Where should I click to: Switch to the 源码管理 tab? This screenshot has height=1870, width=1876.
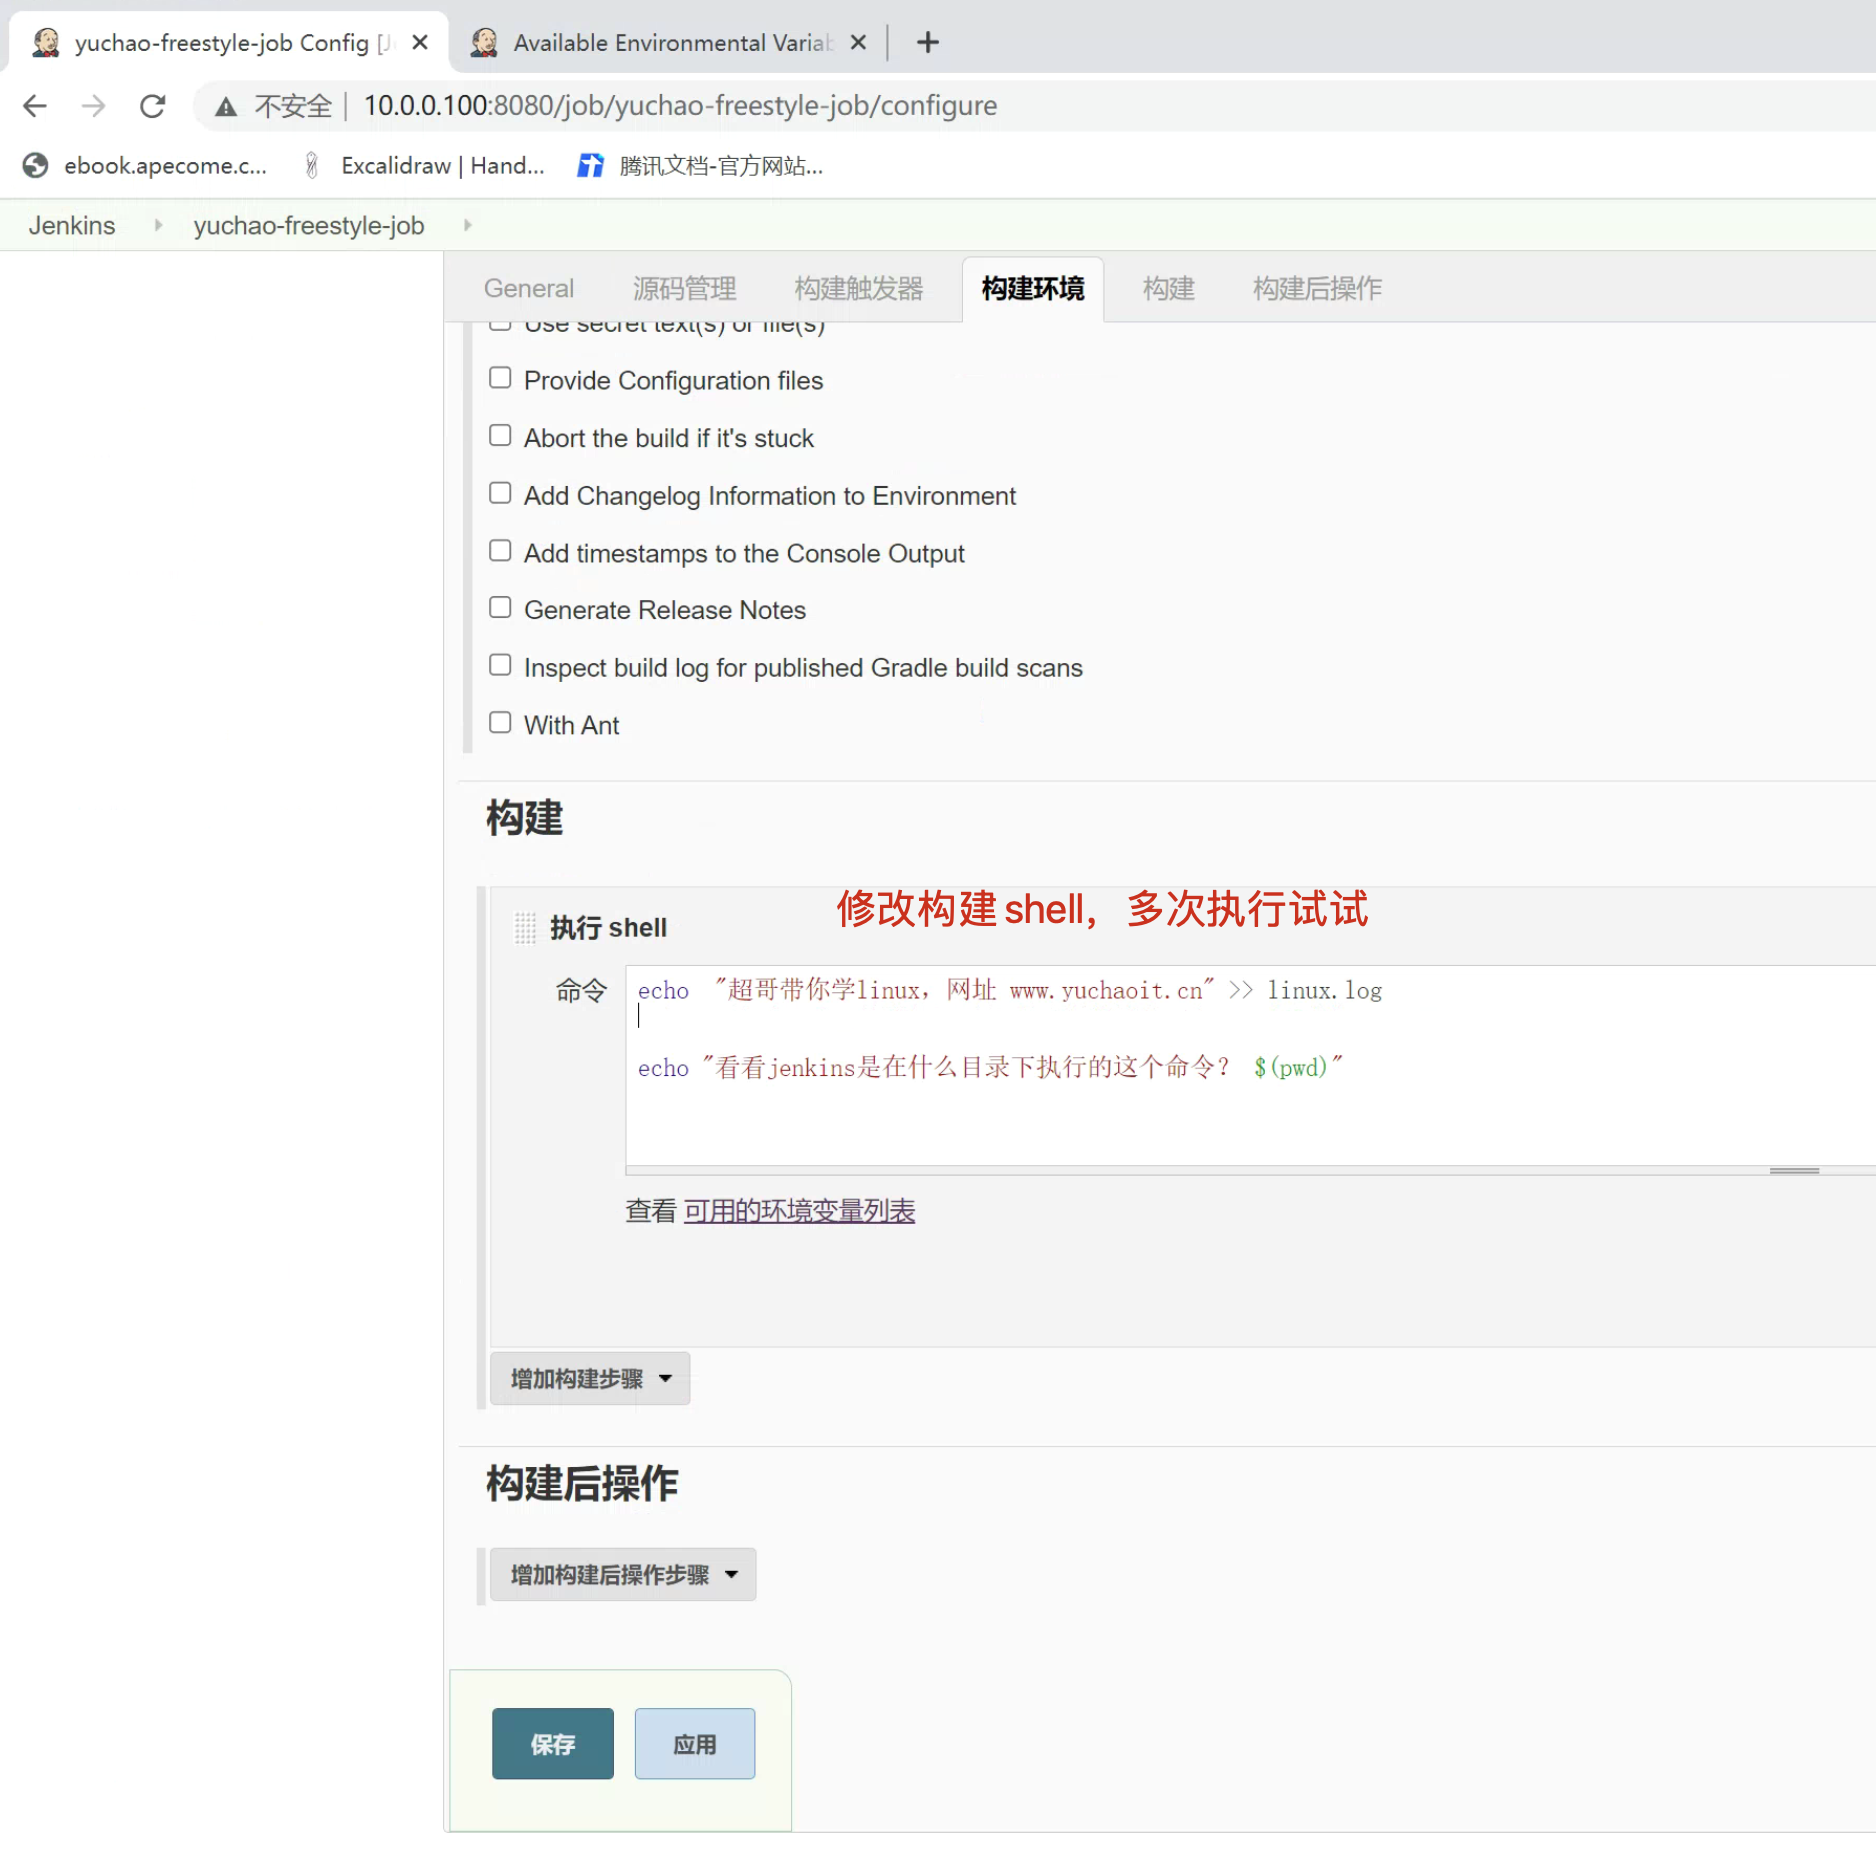click(684, 289)
